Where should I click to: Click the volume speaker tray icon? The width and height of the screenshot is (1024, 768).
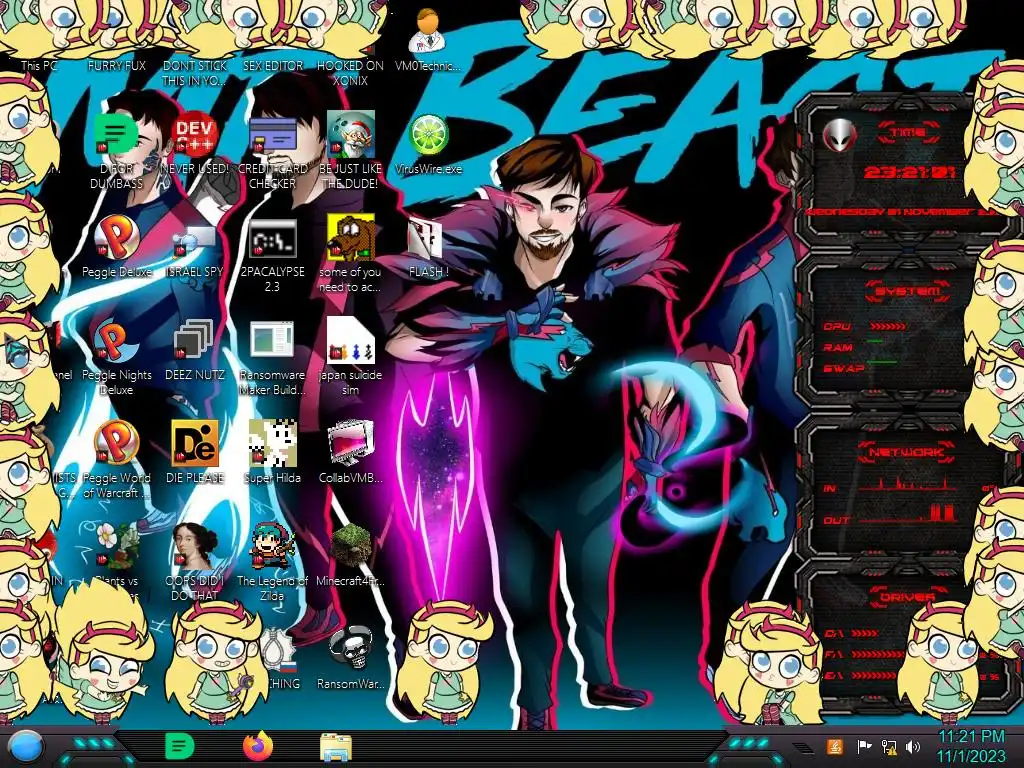pos(913,746)
